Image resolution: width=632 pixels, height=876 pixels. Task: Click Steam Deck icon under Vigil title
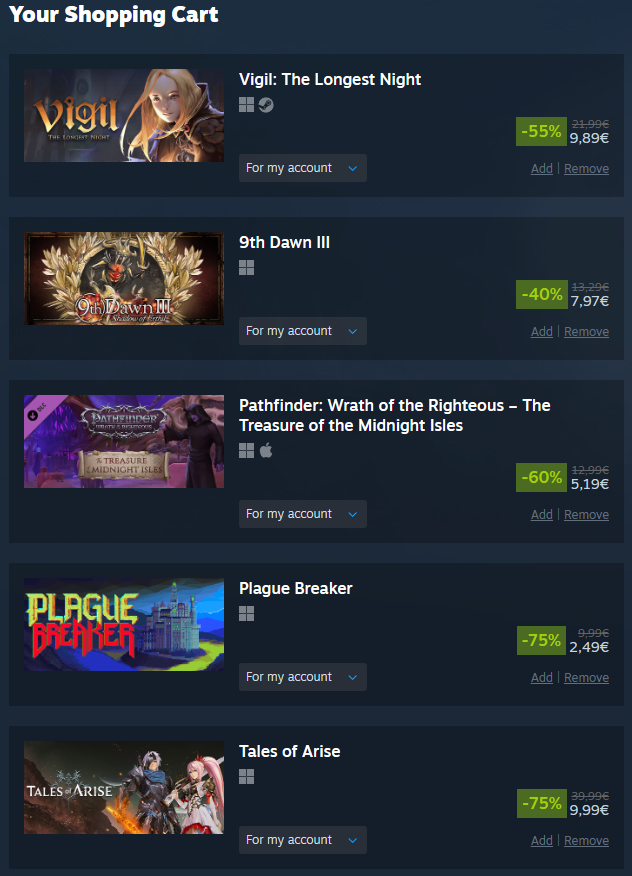point(266,104)
